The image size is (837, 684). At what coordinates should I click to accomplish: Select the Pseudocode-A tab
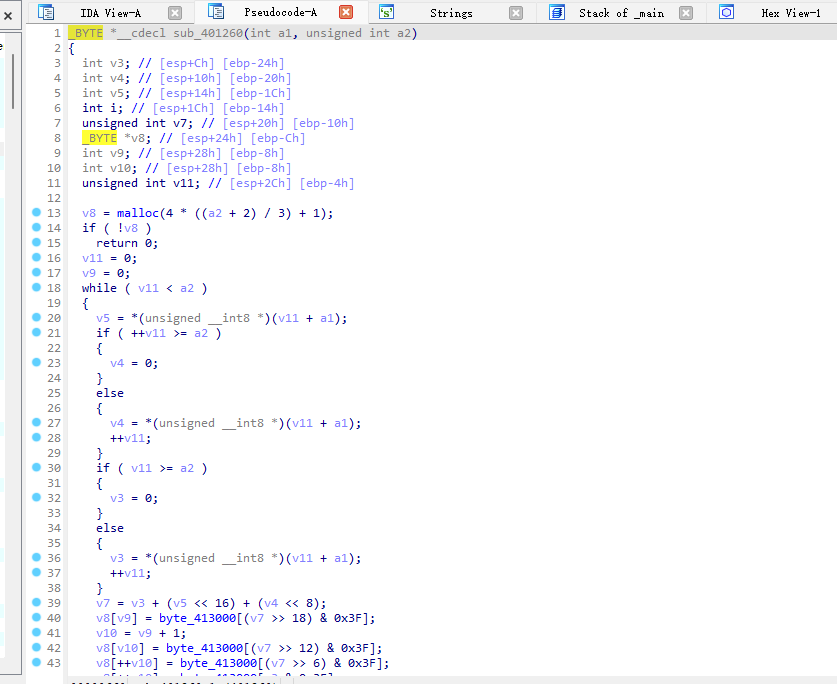click(x=280, y=12)
